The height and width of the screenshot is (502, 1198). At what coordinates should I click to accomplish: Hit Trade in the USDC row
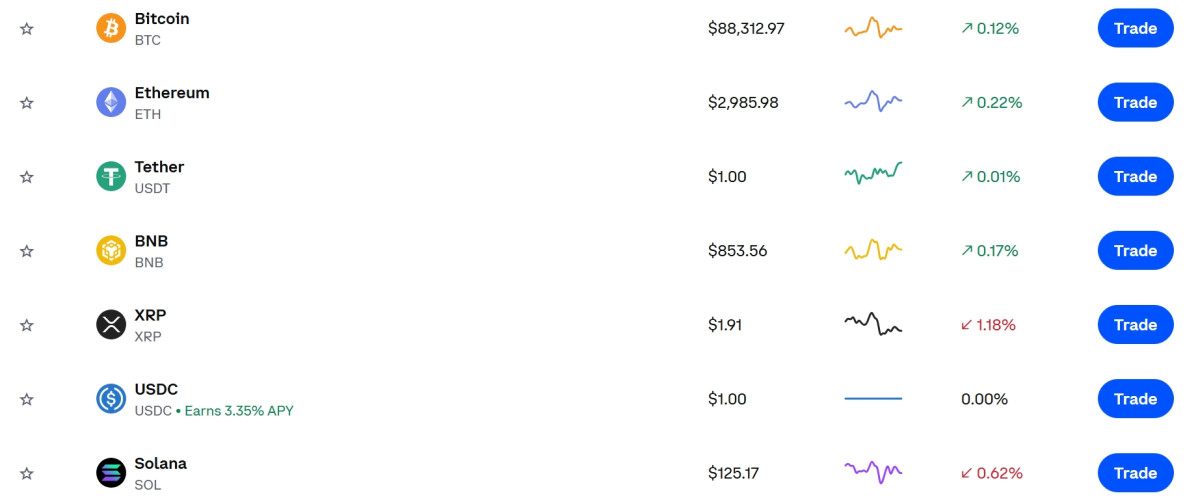(1135, 399)
